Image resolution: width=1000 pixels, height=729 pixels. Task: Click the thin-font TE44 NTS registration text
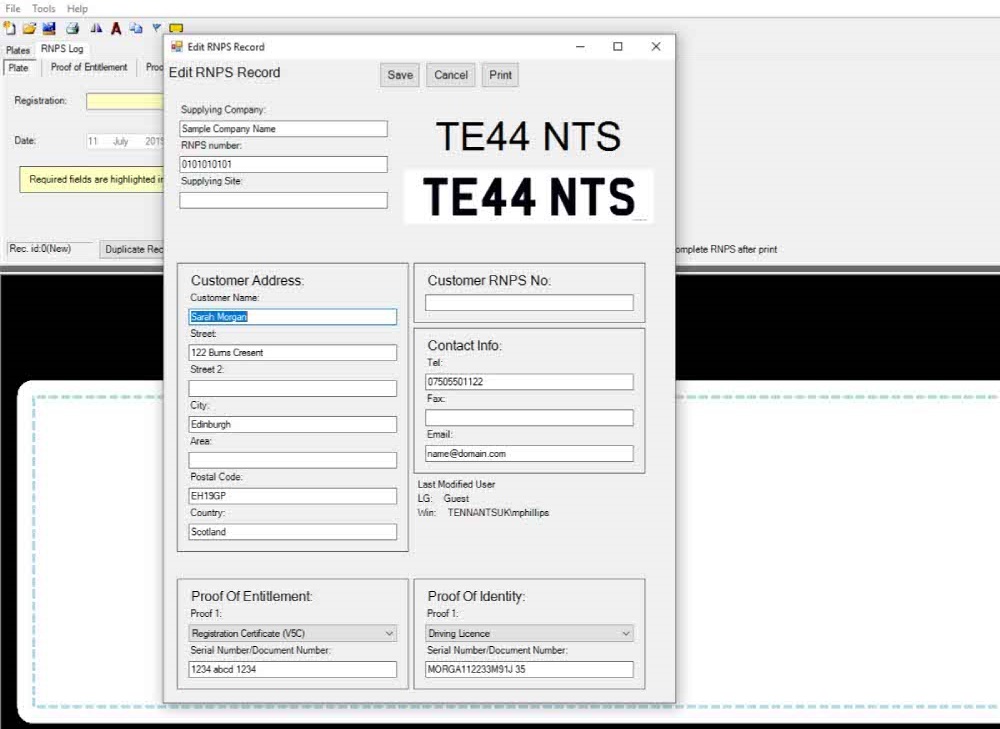pos(528,136)
